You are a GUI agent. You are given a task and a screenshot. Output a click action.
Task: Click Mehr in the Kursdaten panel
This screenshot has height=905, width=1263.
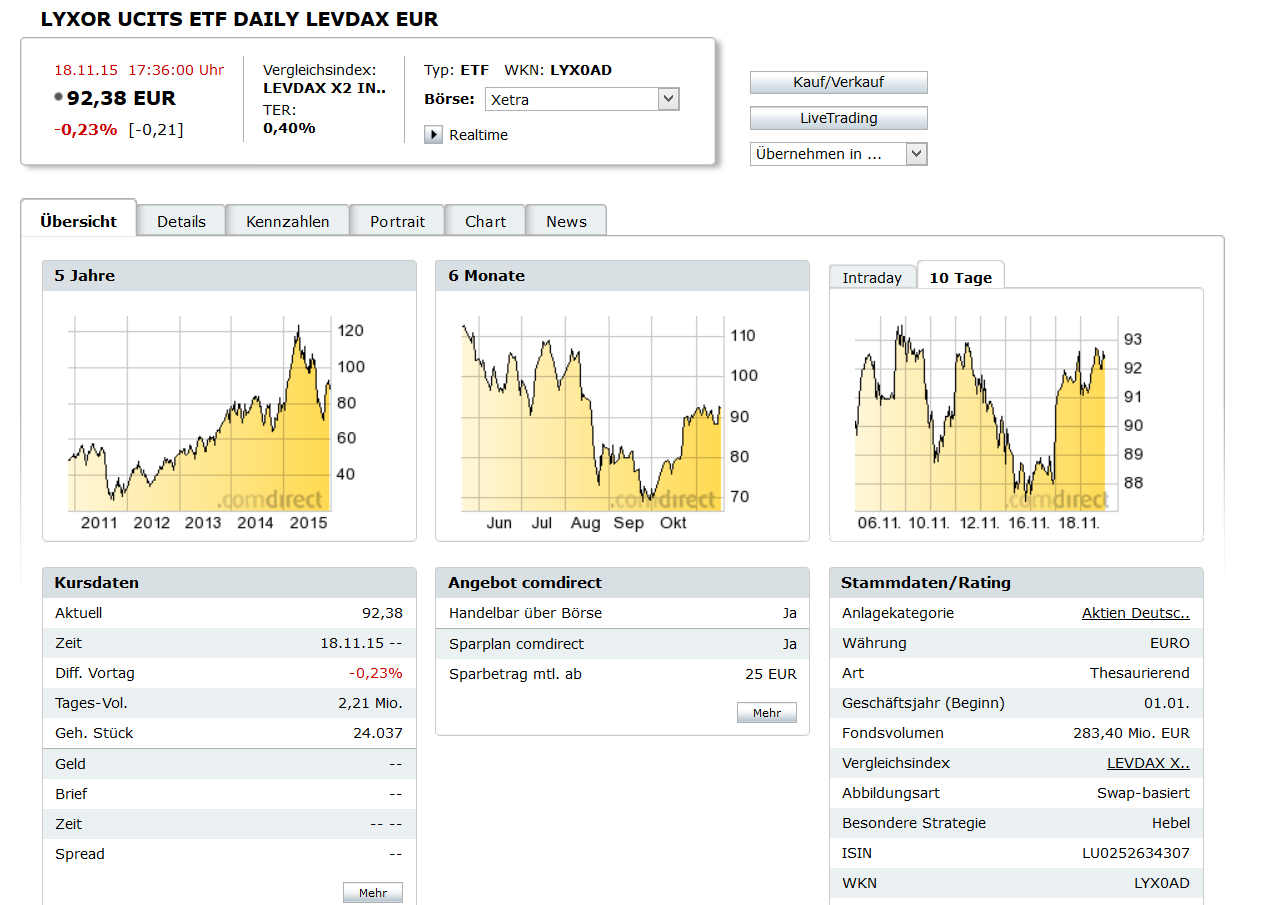[x=373, y=893]
